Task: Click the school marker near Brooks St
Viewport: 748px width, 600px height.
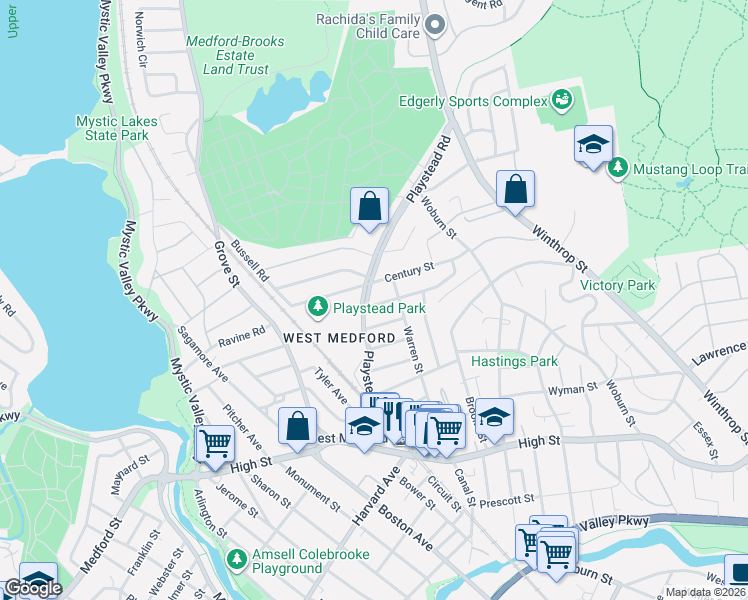Action: (x=495, y=419)
